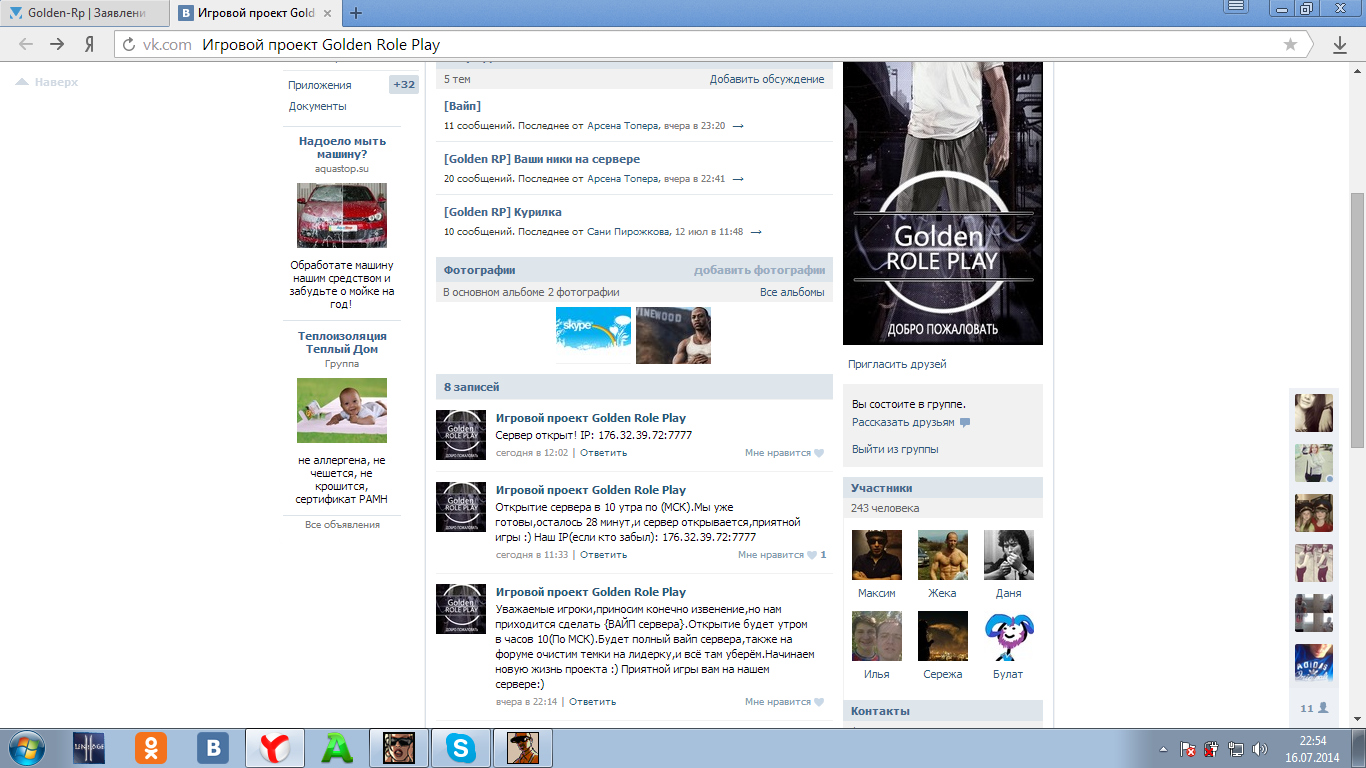
Task: Click the car wash ad image
Action: click(342, 215)
